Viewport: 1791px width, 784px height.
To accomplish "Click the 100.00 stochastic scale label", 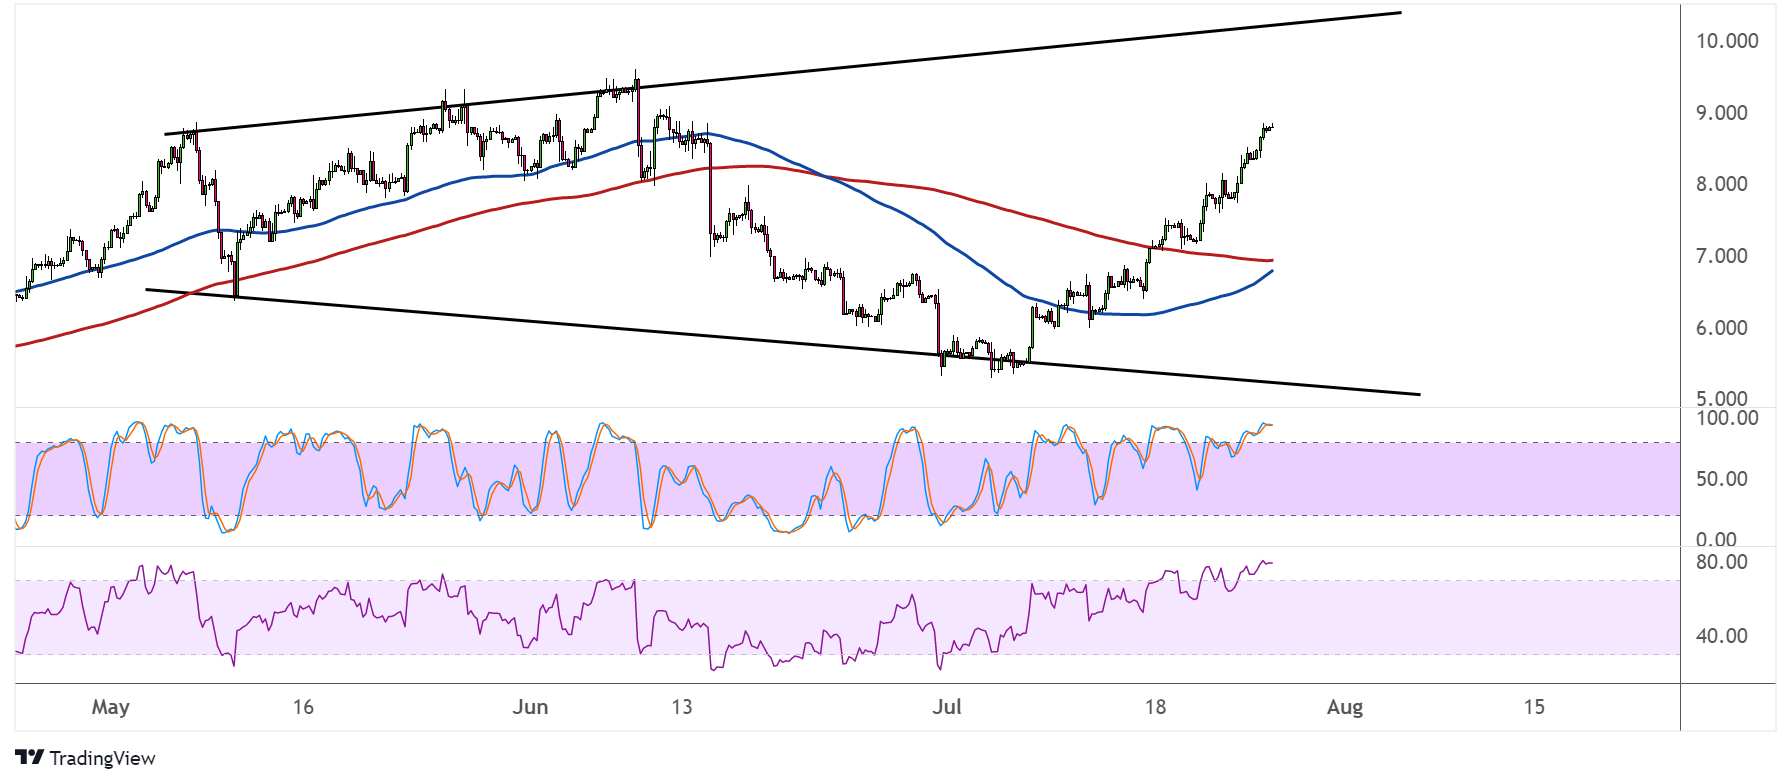I will point(1727,418).
